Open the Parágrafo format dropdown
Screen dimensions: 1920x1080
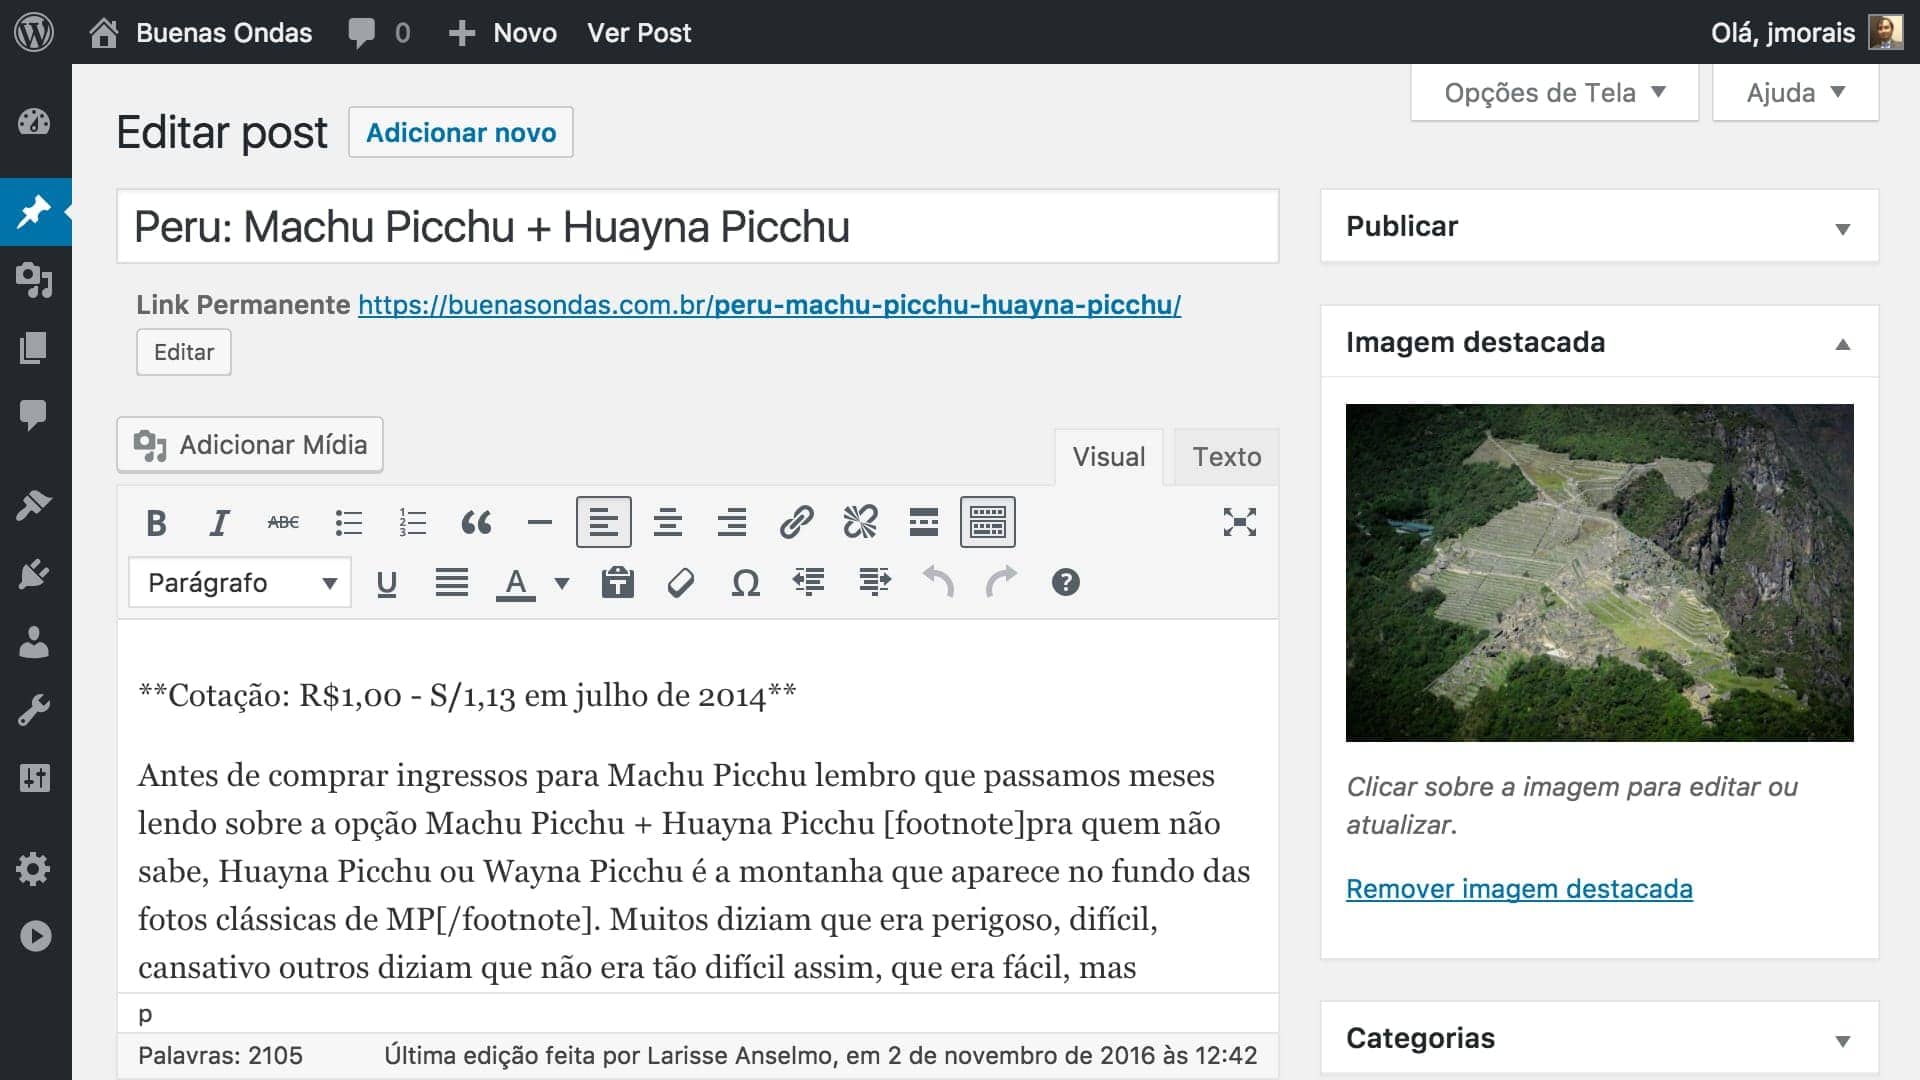[x=240, y=583]
